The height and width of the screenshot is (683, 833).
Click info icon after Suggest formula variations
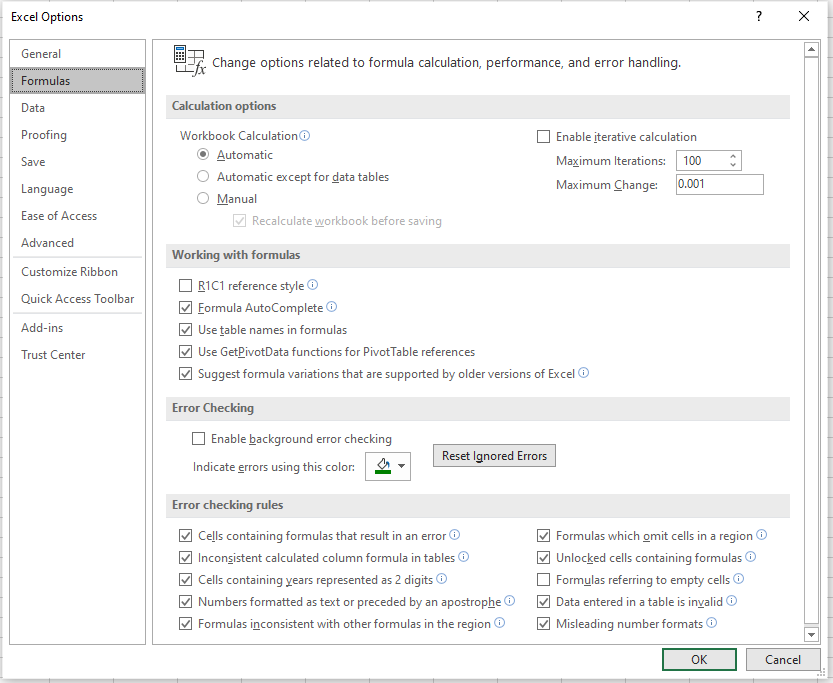point(584,373)
